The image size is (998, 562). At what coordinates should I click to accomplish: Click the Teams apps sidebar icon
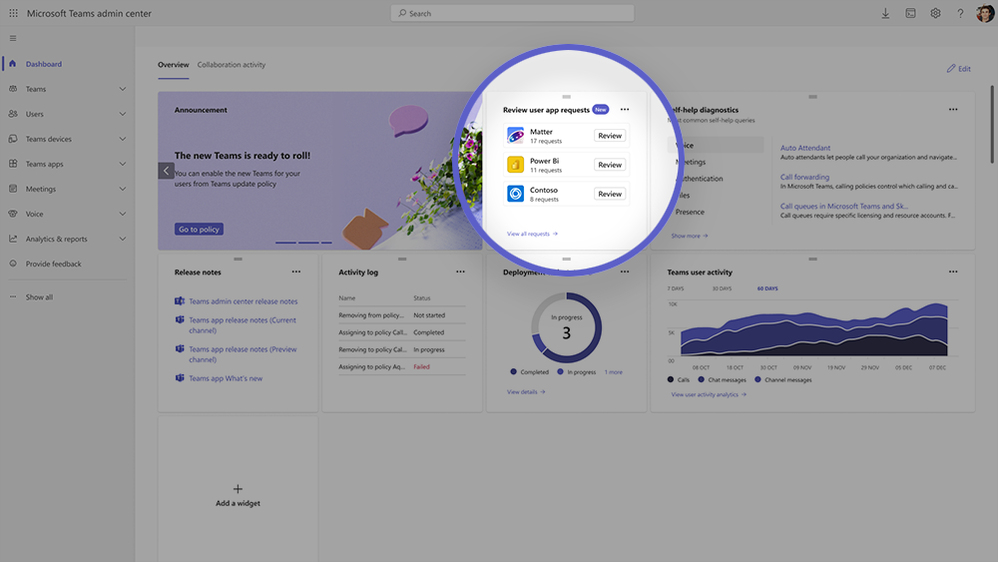[13, 164]
